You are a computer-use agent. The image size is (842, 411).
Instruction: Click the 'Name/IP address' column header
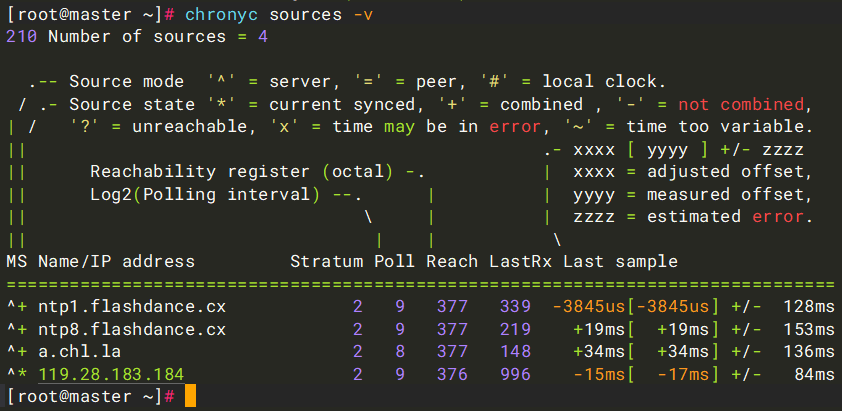(x=117, y=262)
